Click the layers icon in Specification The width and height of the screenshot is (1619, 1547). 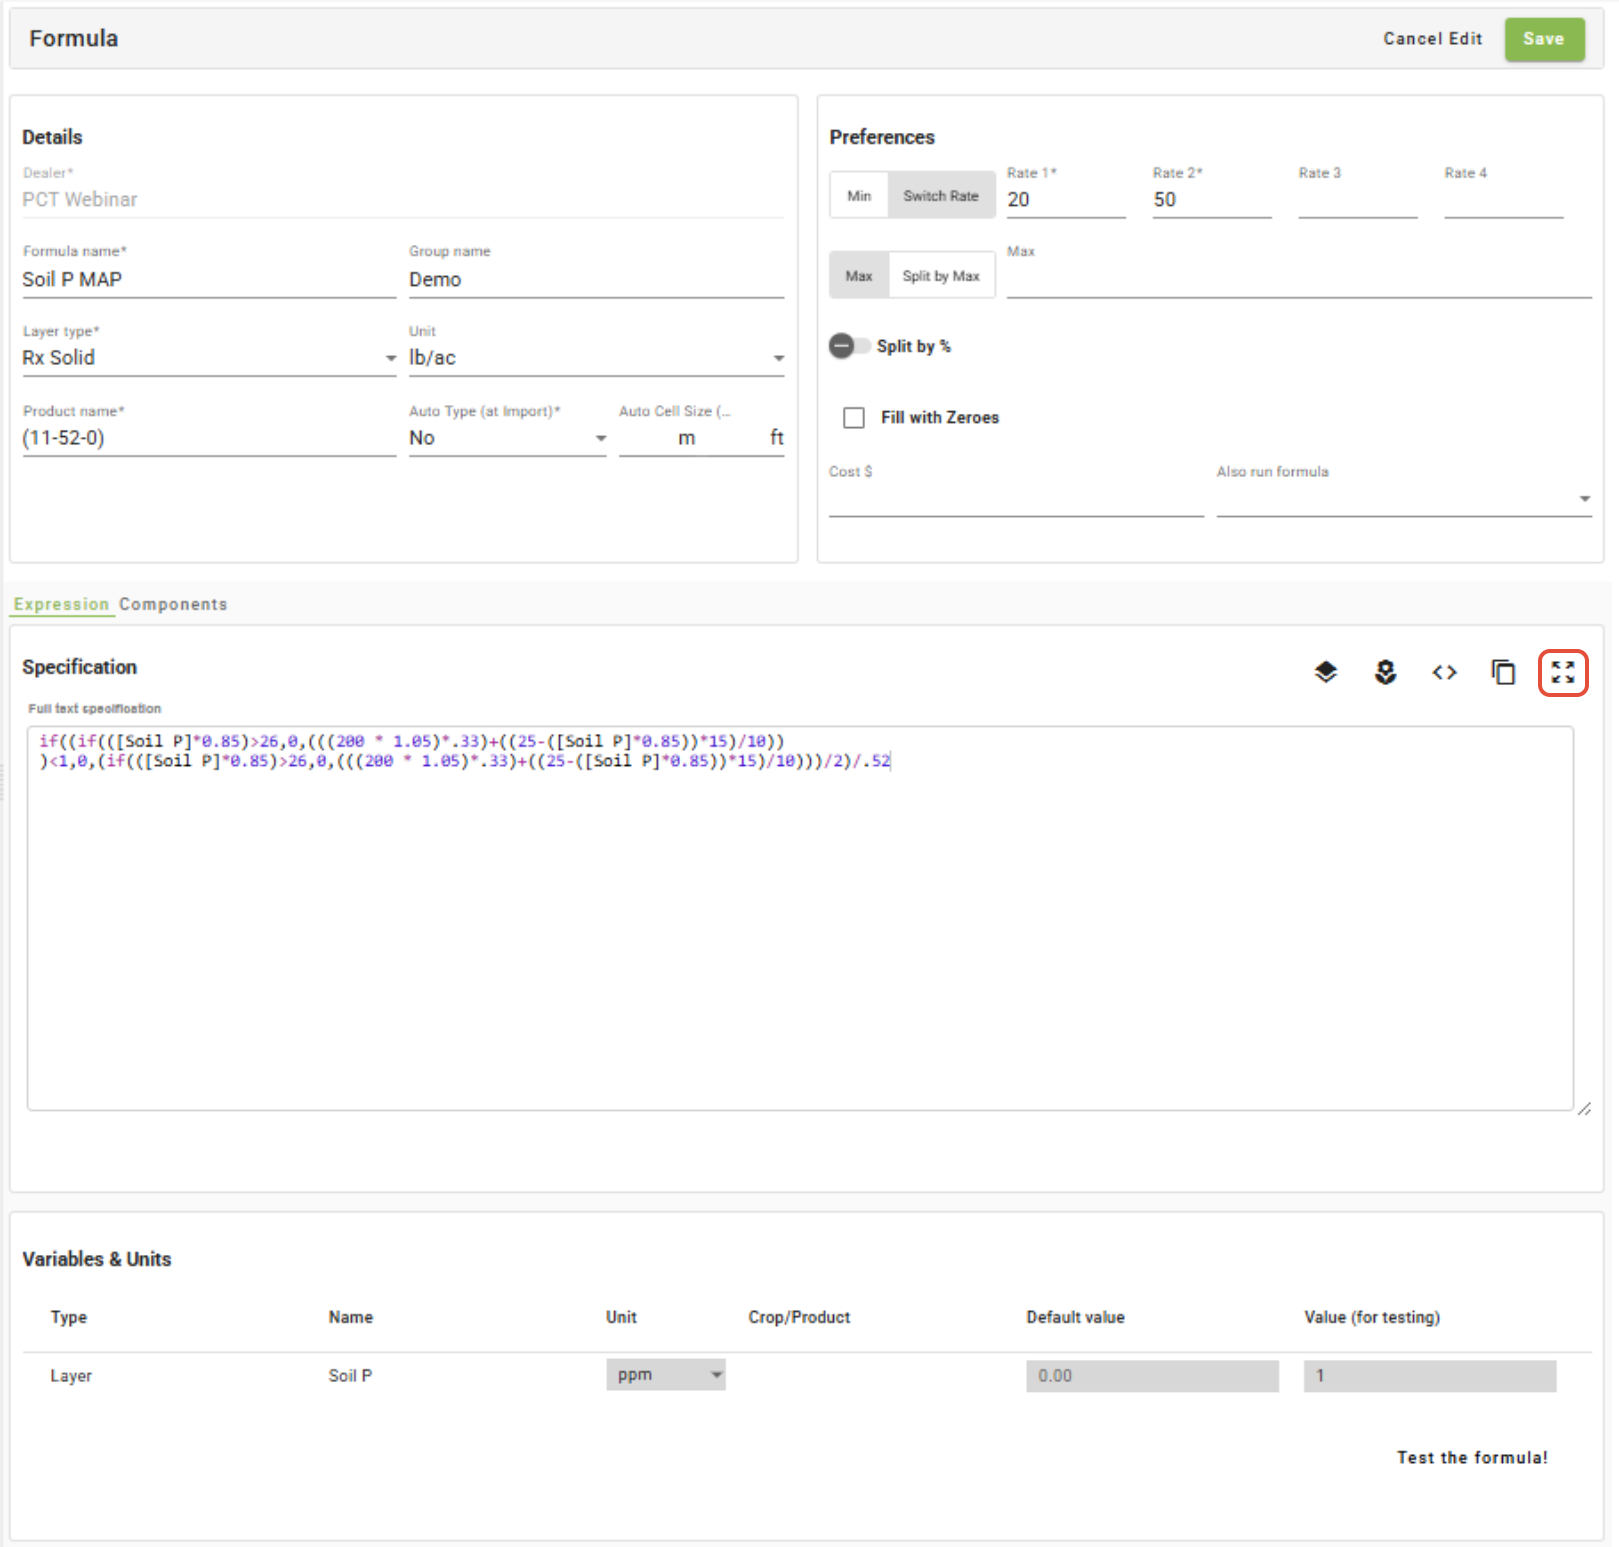tap(1325, 672)
